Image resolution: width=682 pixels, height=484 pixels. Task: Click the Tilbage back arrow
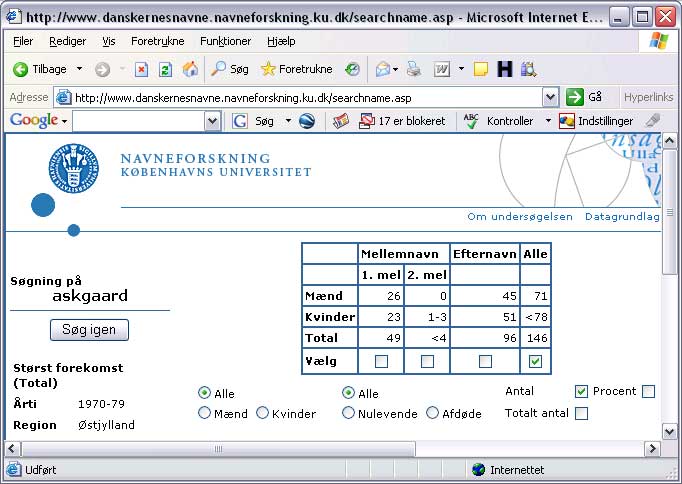pyautogui.click(x=39, y=69)
